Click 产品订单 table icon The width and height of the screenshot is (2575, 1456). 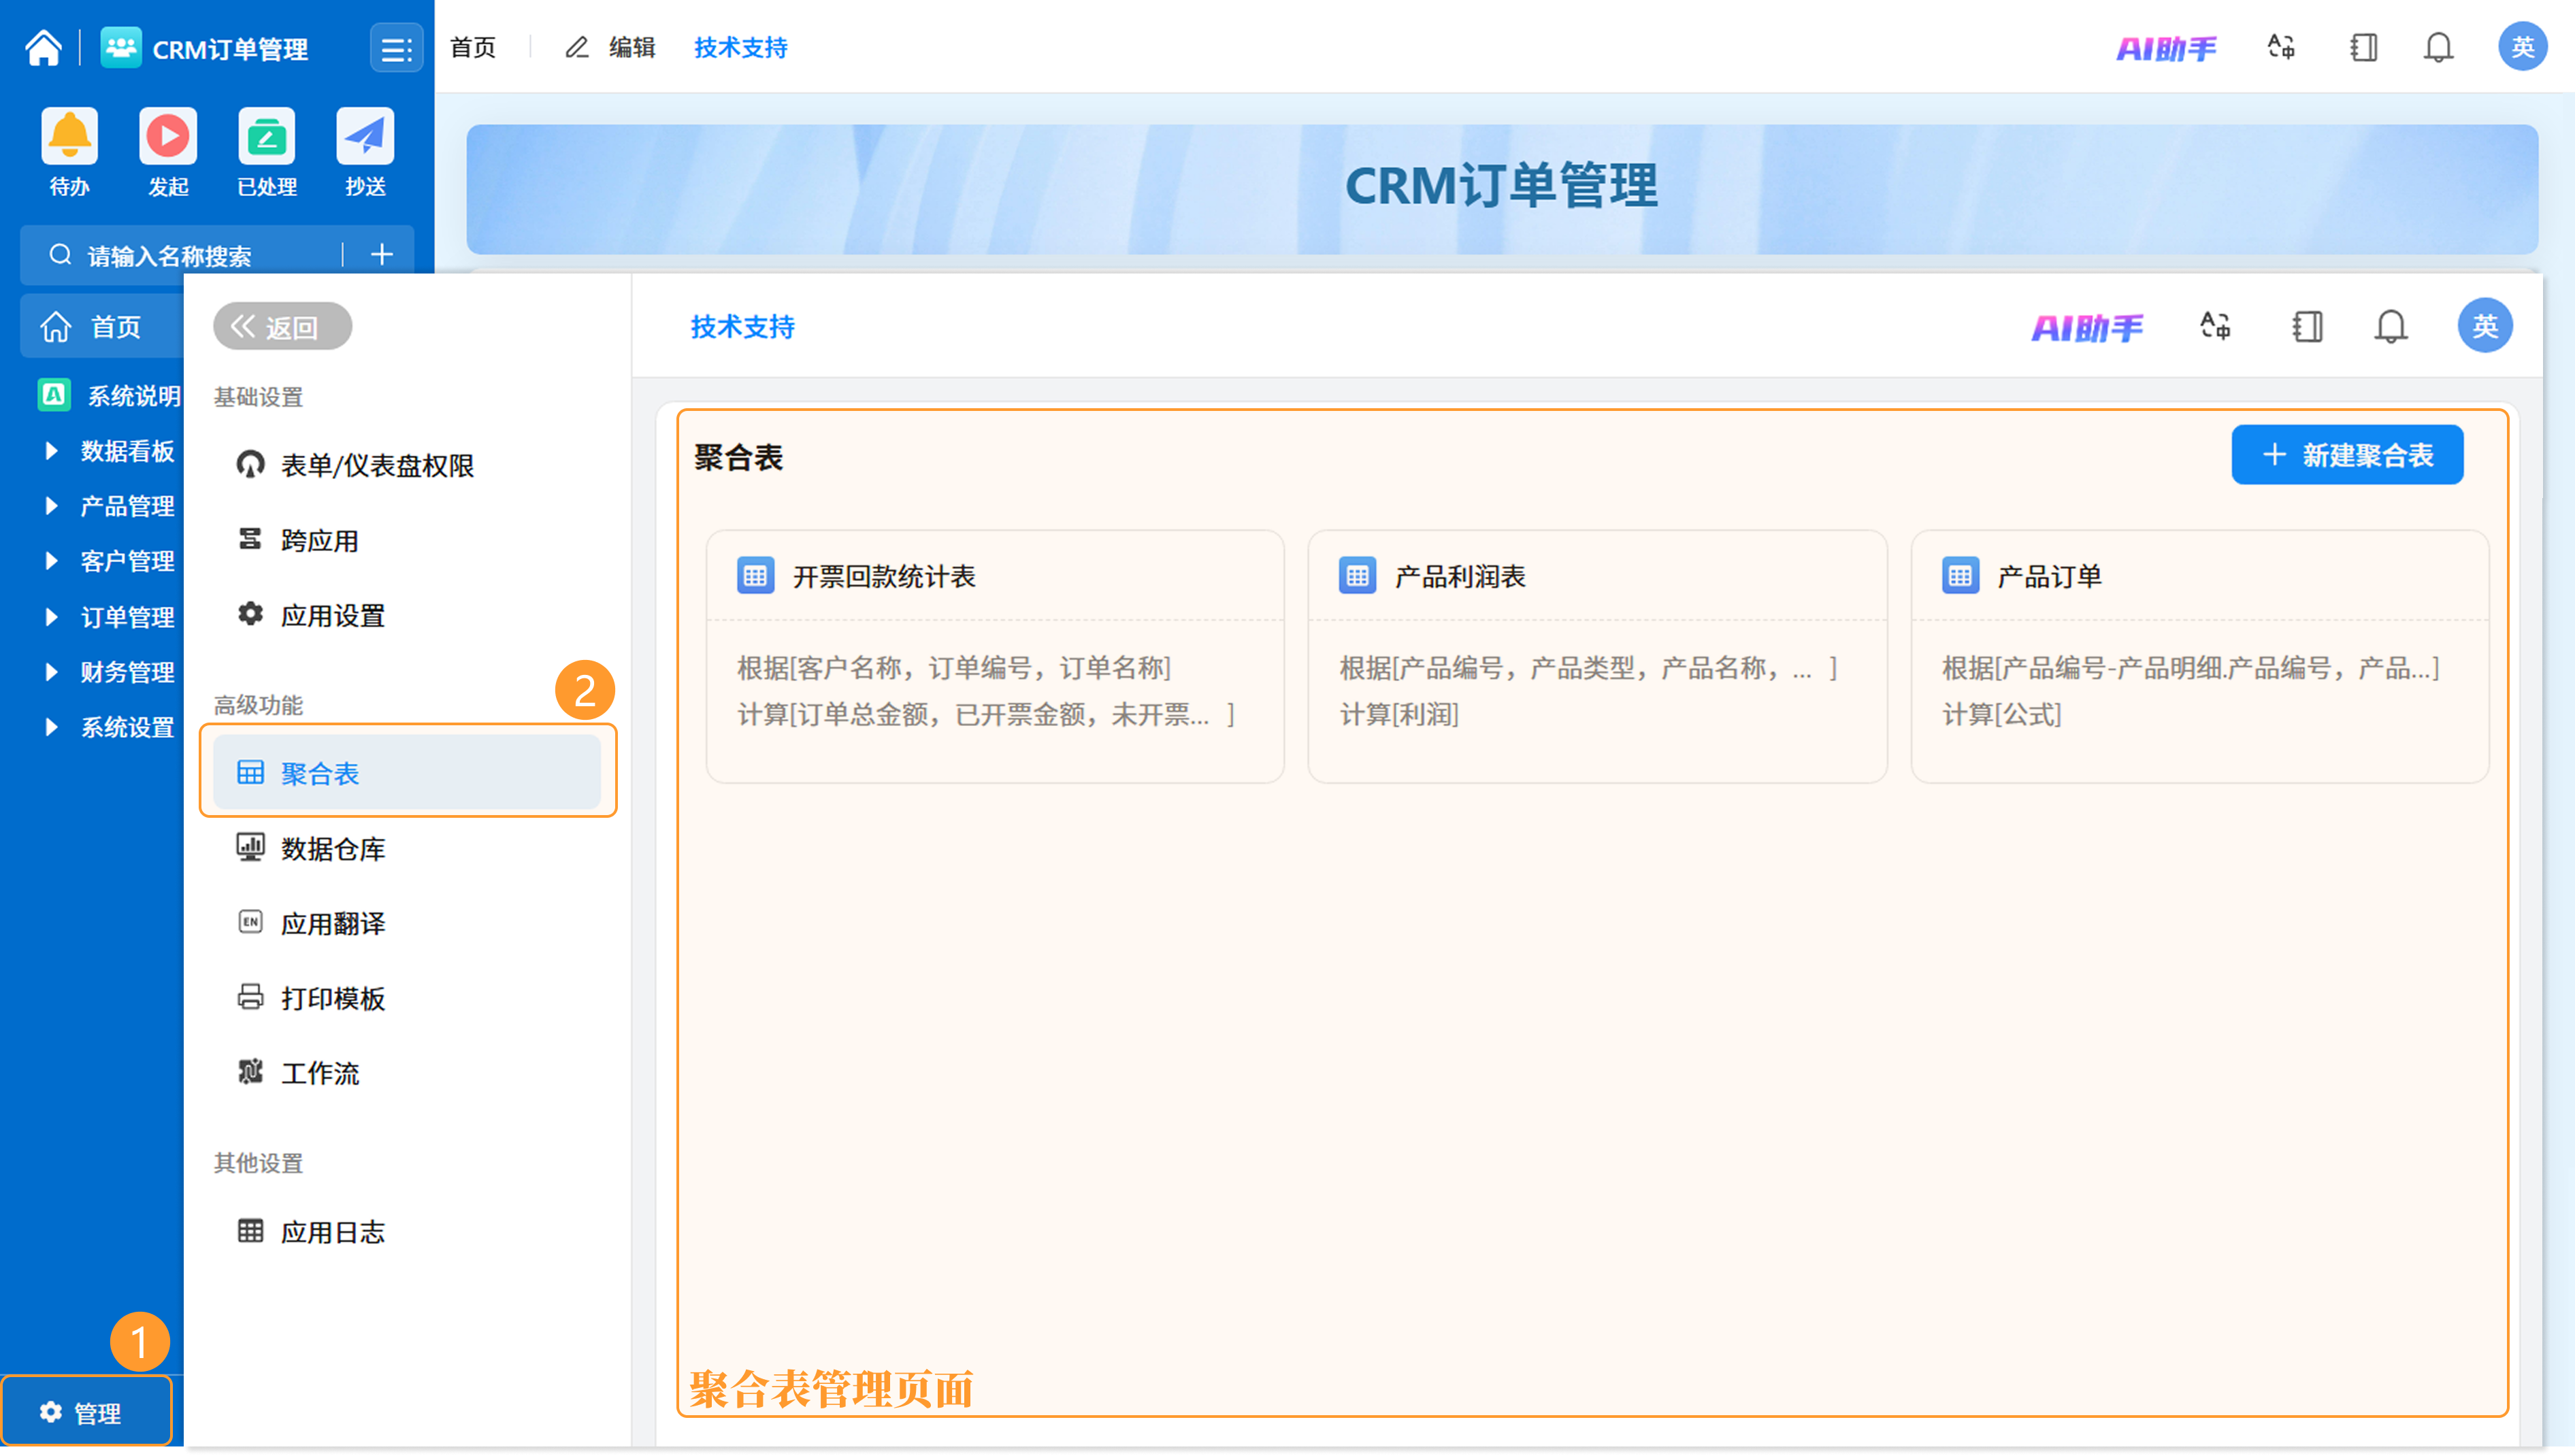coord(1960,576)
